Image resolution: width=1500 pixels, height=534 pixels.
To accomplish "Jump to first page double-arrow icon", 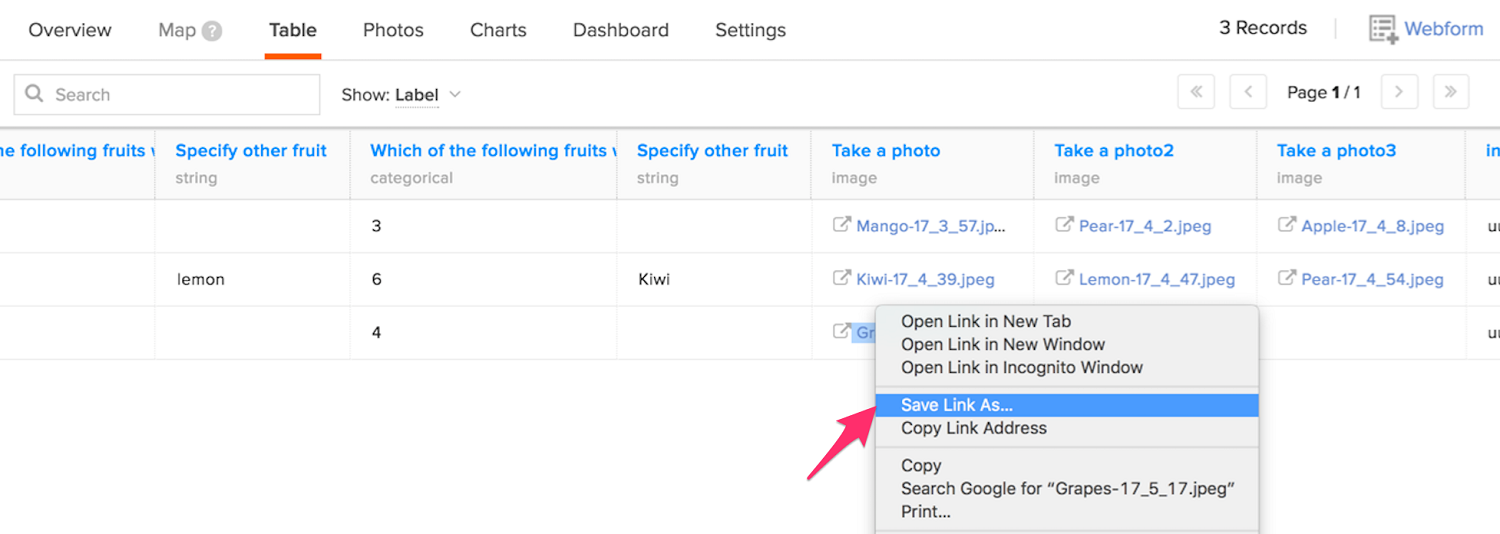I will [x=1196, y=92].
